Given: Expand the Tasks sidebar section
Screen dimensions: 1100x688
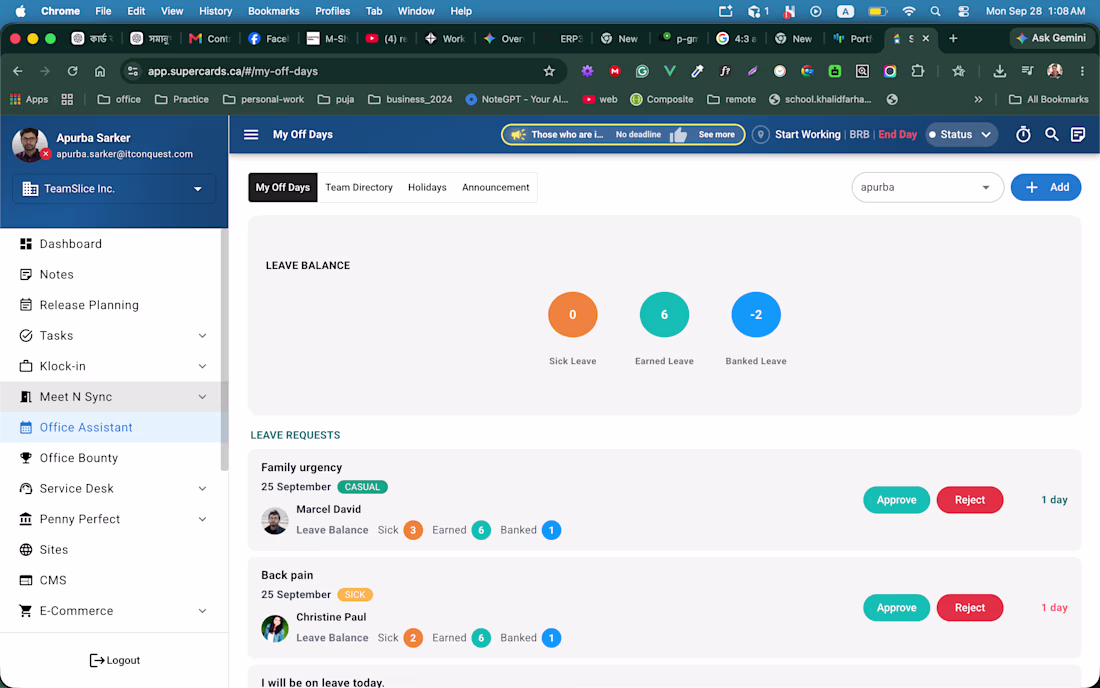Looking at the screenshot, I should tap(202, 336).
